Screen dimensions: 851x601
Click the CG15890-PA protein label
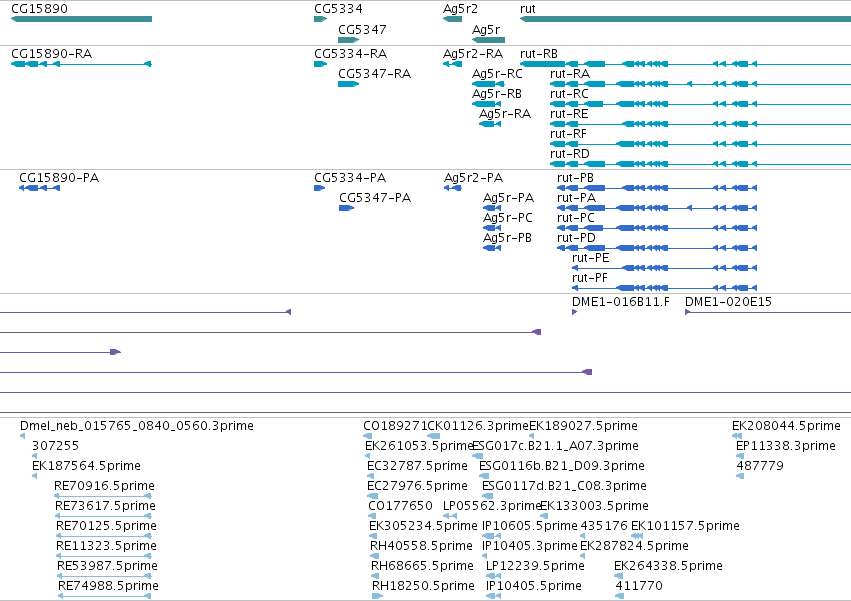59,178
